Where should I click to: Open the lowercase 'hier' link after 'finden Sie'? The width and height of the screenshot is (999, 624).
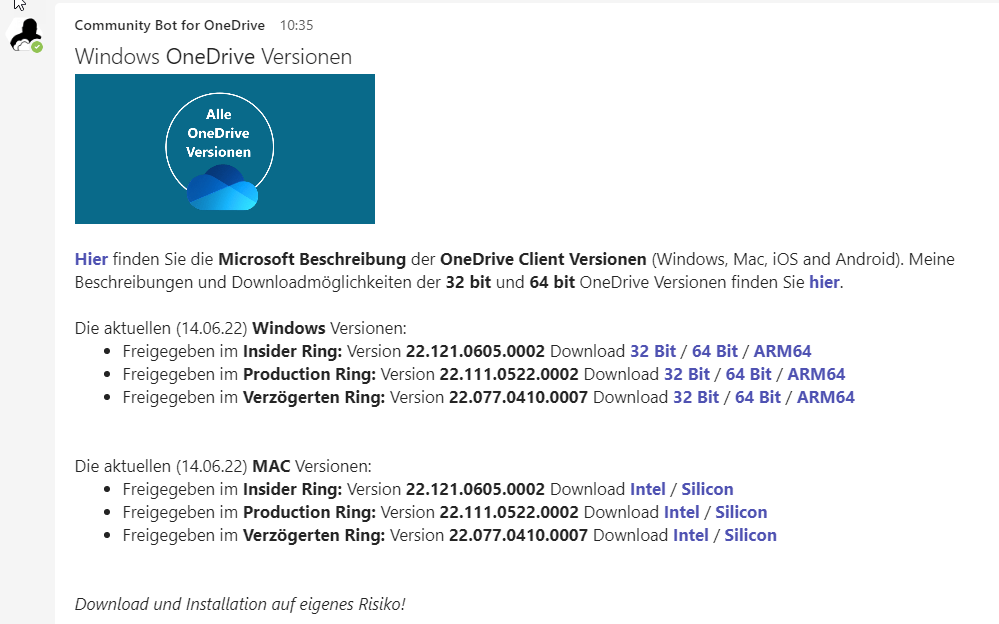point(824,282)
